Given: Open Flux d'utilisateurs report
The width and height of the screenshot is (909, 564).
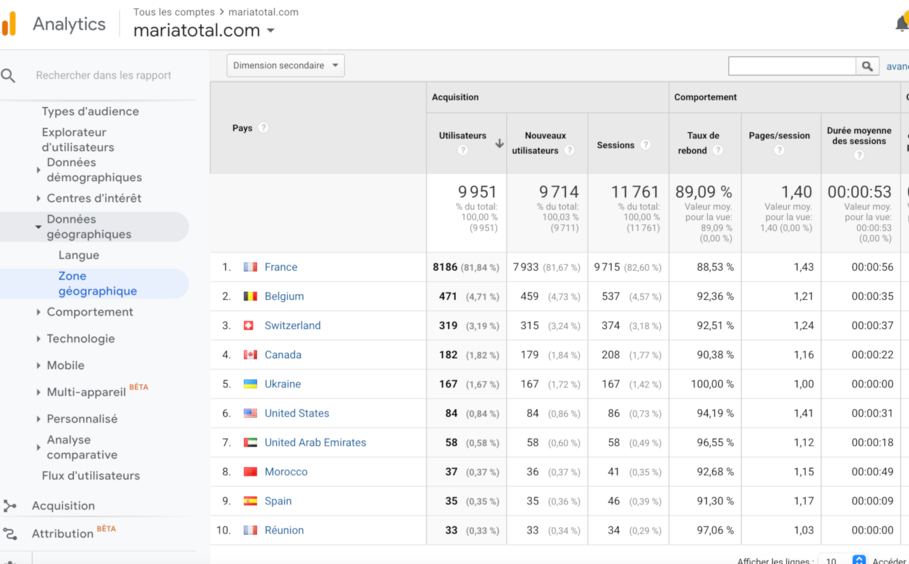Looking at the screenshot, I should pyautogui.click(x=91, y=476).
